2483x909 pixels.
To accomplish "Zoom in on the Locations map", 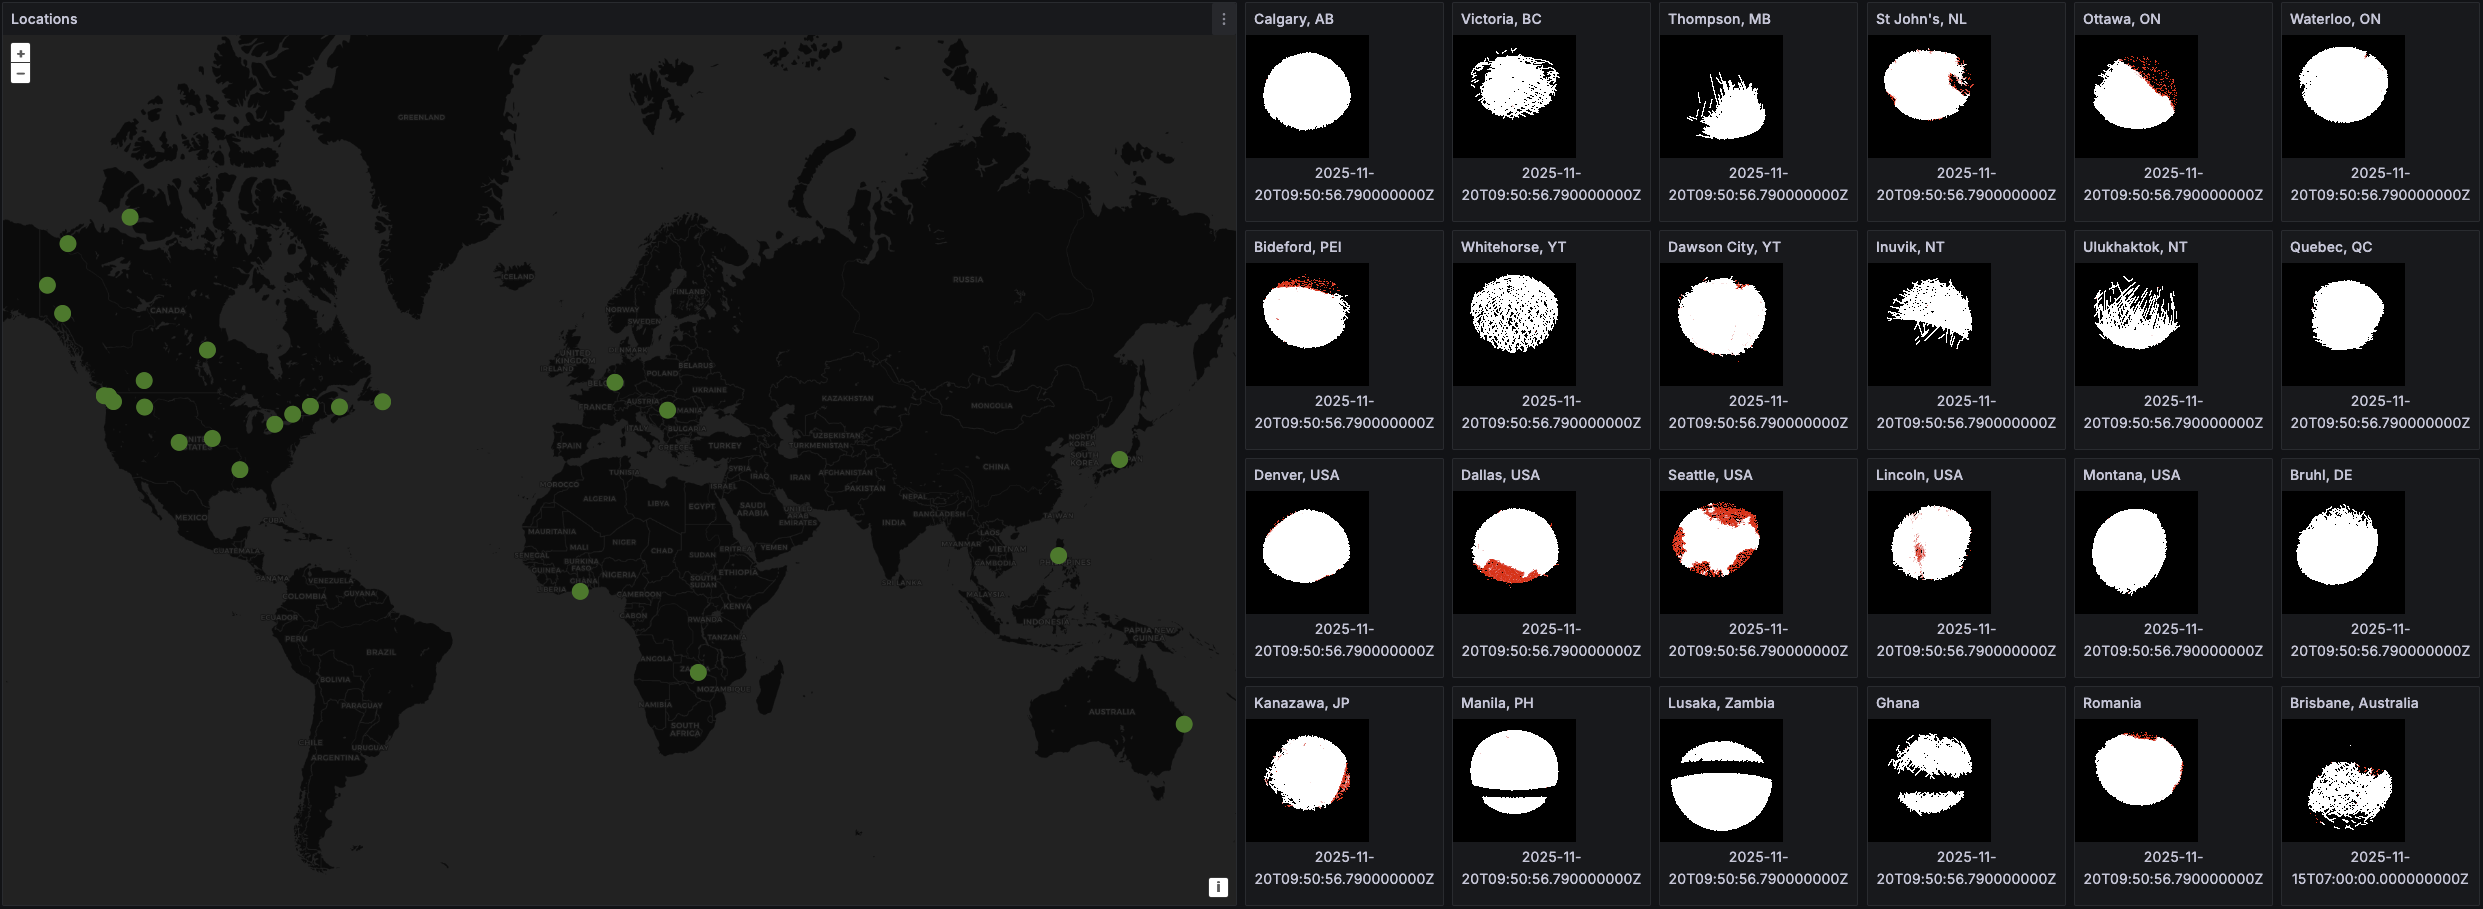I will pos(20,54).
